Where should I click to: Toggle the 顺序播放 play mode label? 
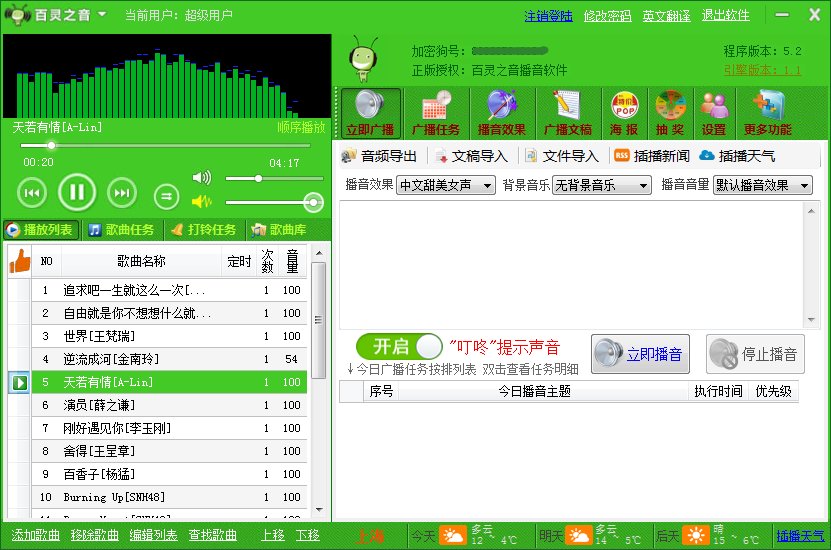[x=301, y=127]
